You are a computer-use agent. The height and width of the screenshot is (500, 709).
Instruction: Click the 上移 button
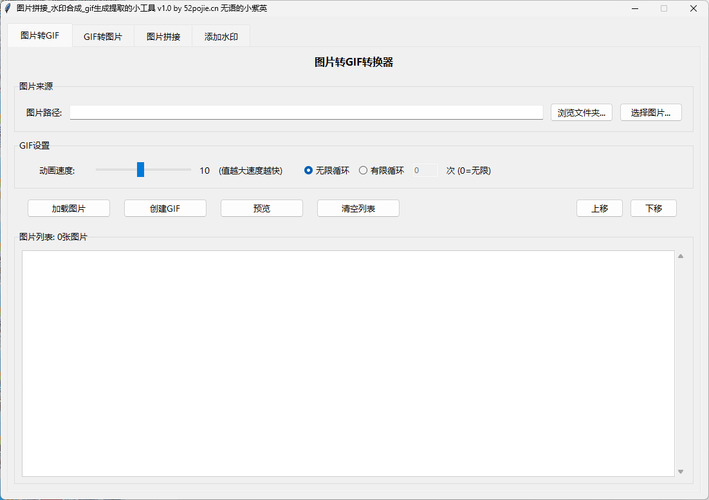pyautogui.click(x=599, y=208)
